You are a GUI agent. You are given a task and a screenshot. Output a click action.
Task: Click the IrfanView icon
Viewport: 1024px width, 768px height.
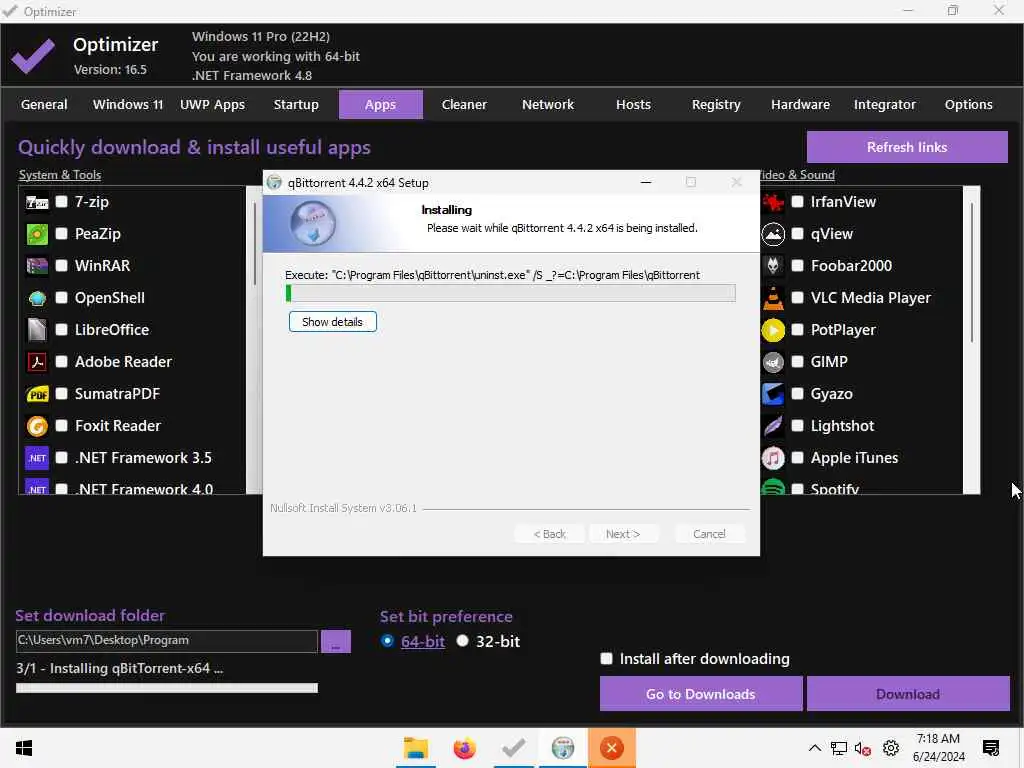tap(773, 202)
